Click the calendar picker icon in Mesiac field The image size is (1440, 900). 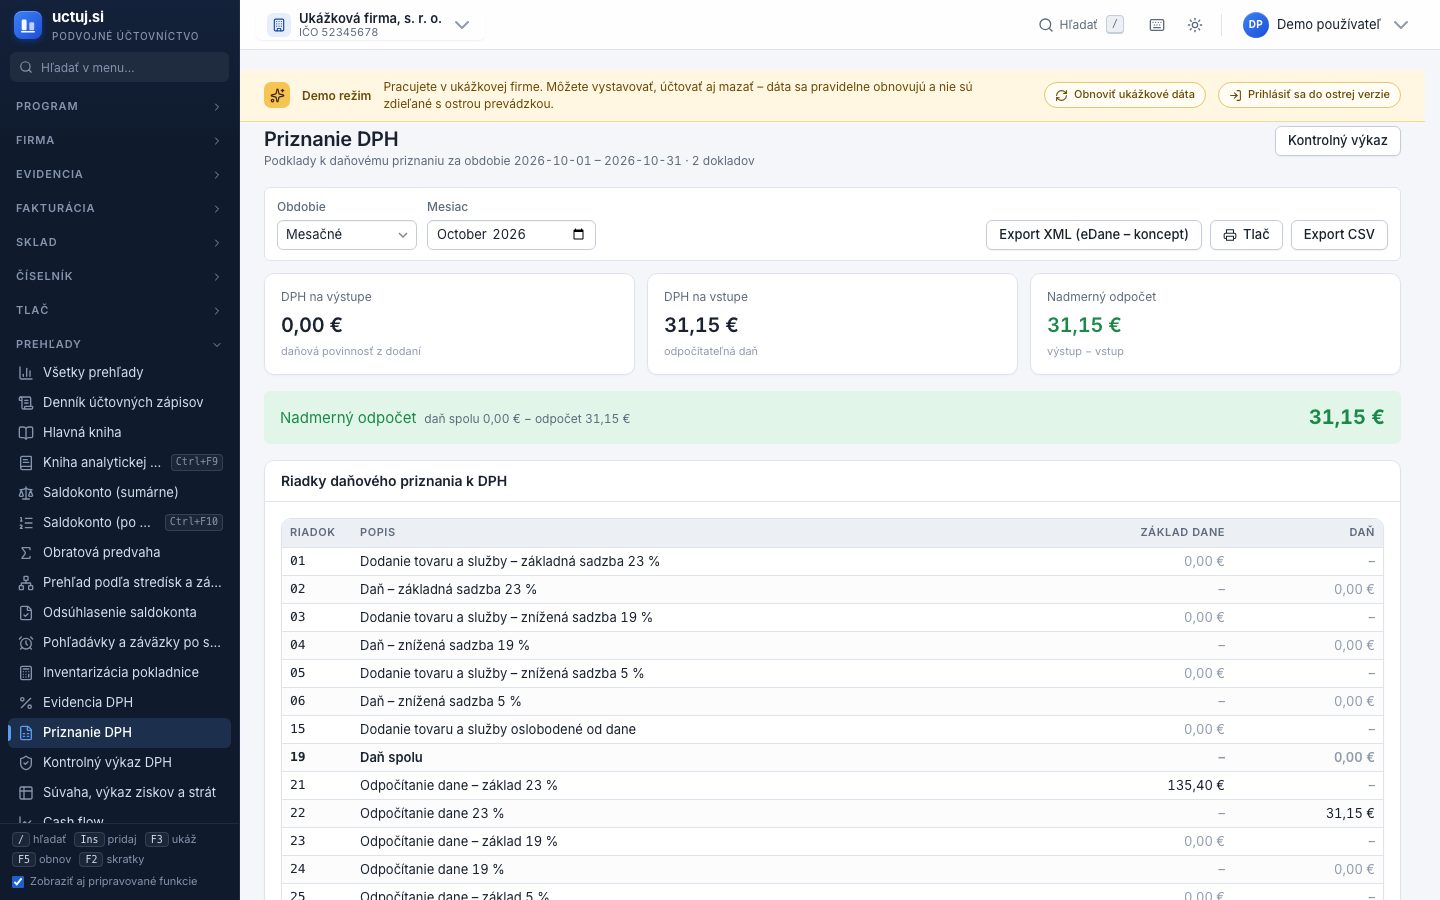click(578, 234)
